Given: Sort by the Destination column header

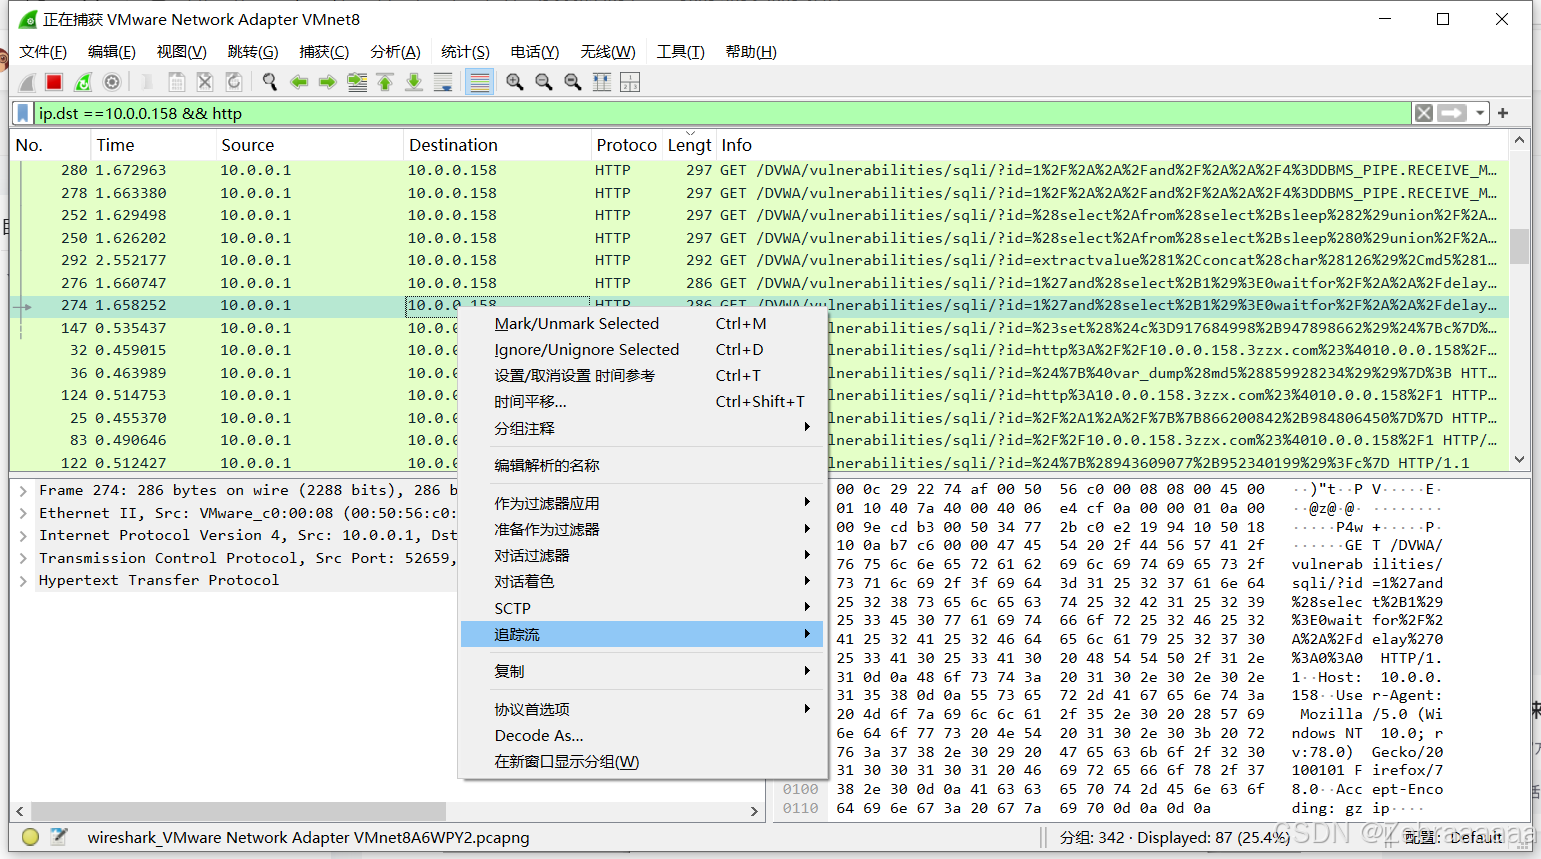Looking at the screenshot, I should point(497,145).
